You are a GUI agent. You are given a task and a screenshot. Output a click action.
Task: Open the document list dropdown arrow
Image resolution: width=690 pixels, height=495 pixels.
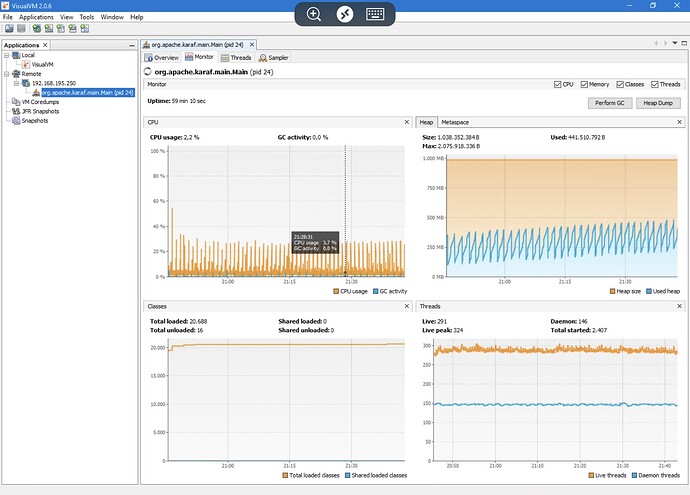click(674, 45)
